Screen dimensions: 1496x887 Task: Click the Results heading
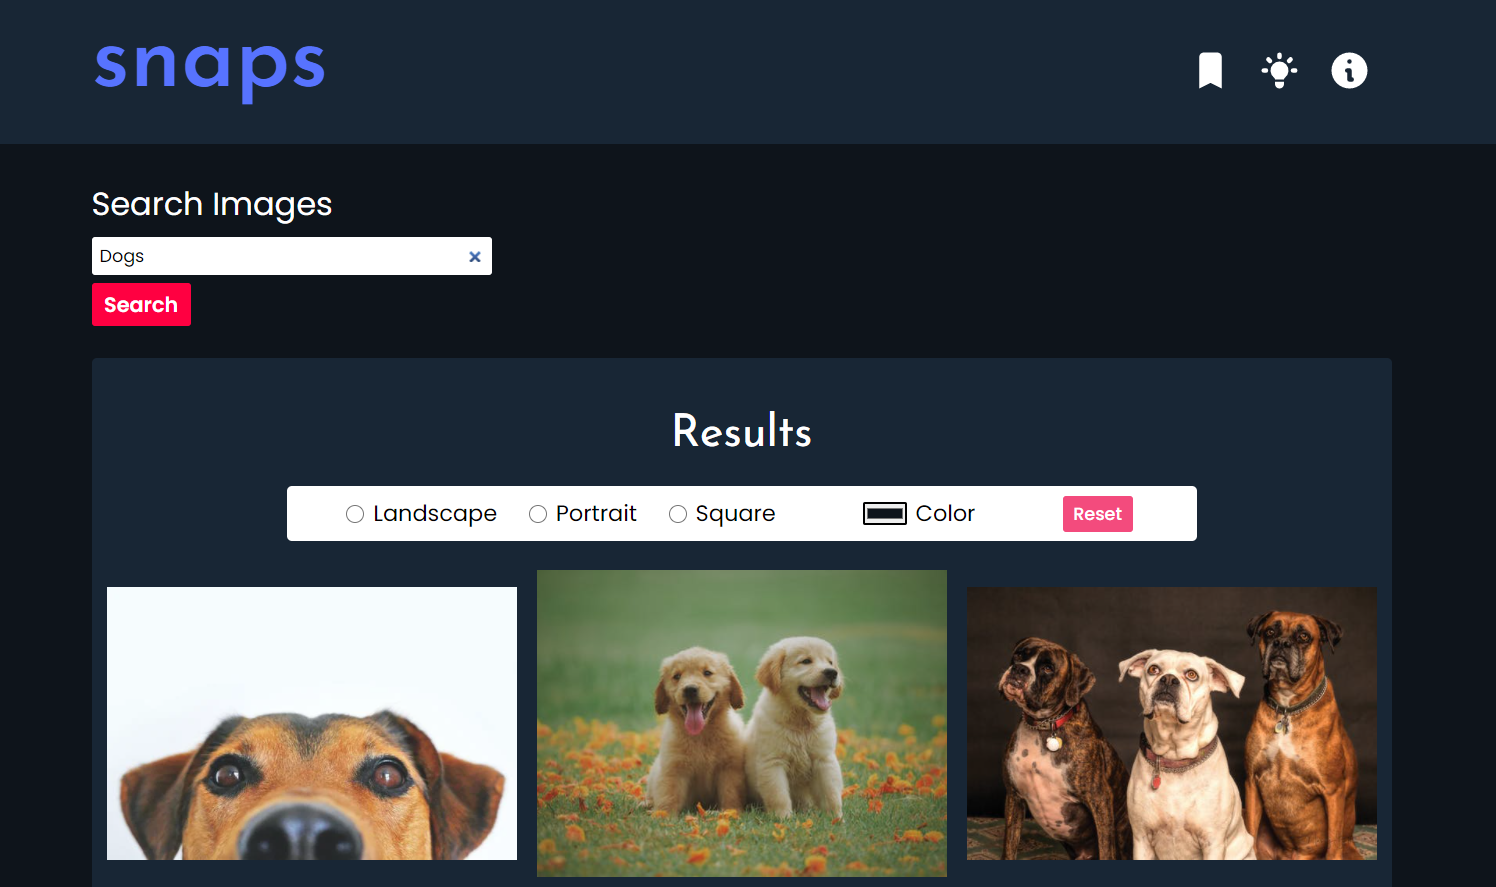coord(742,431)
